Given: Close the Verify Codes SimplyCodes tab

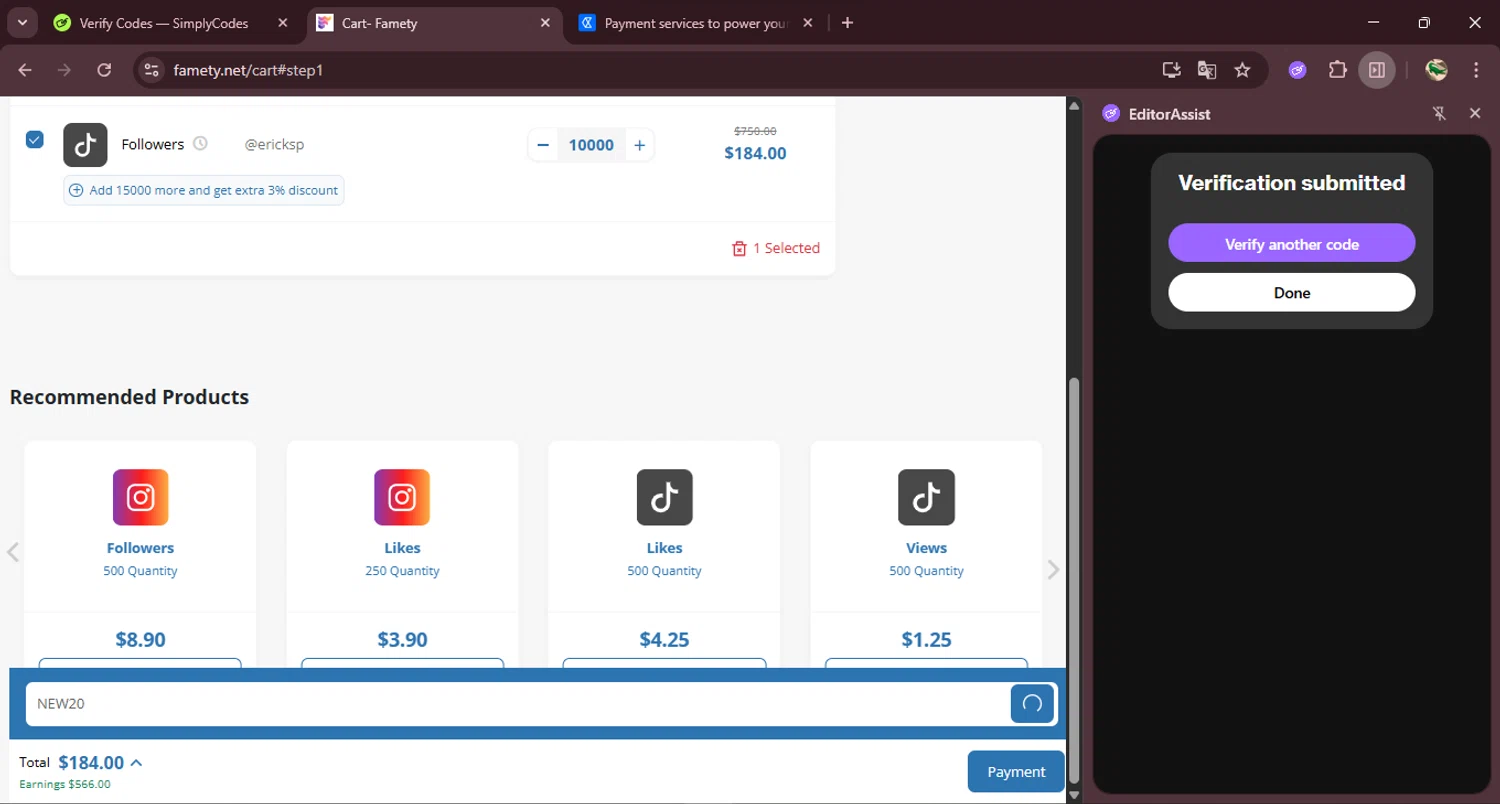Looking at the screenshot, I should [x=283, y=23].
